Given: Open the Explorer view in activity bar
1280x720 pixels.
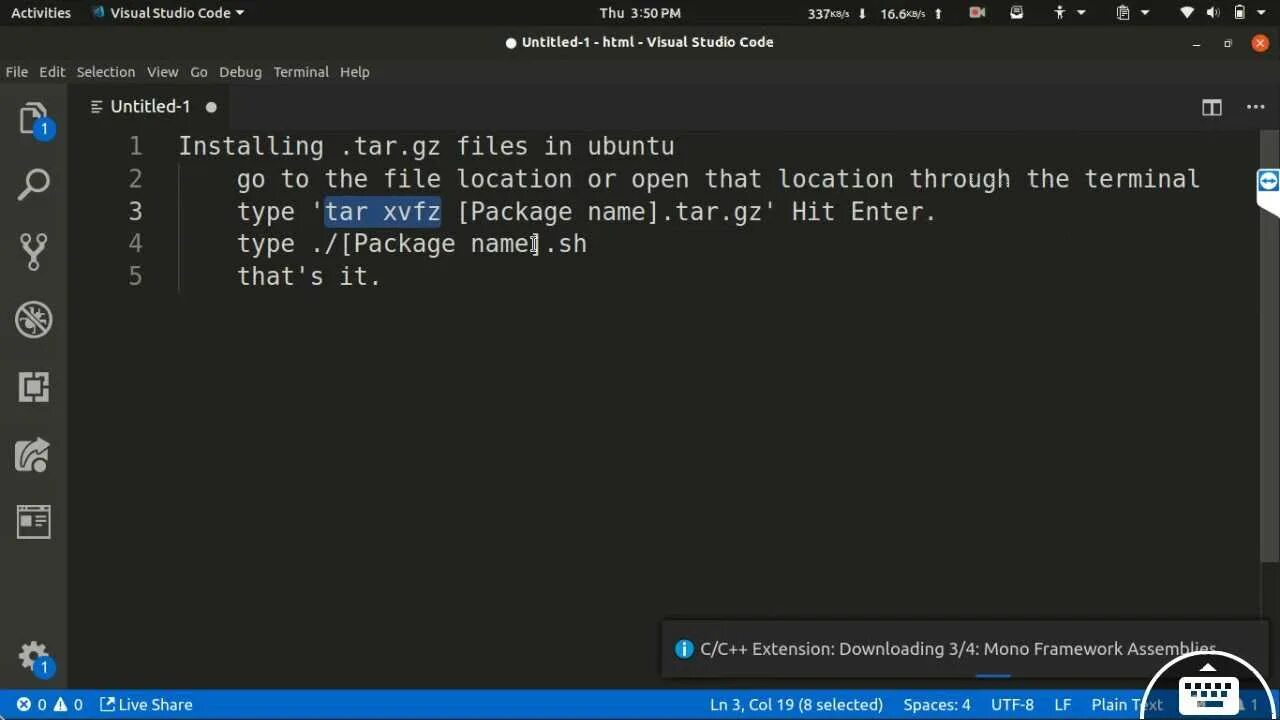Looking at the screenshot, I should pos(34,119).
